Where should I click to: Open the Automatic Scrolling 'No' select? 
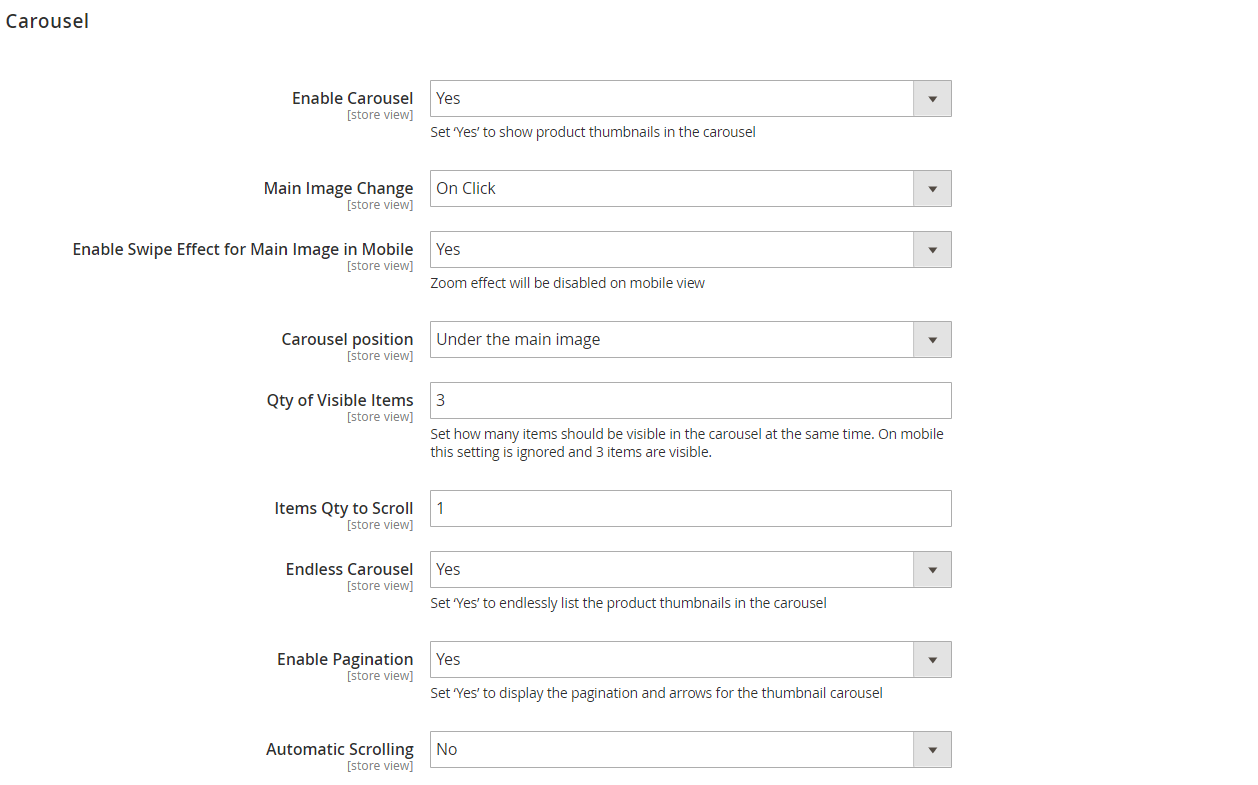pyautogui.click(x=690, y=750)
